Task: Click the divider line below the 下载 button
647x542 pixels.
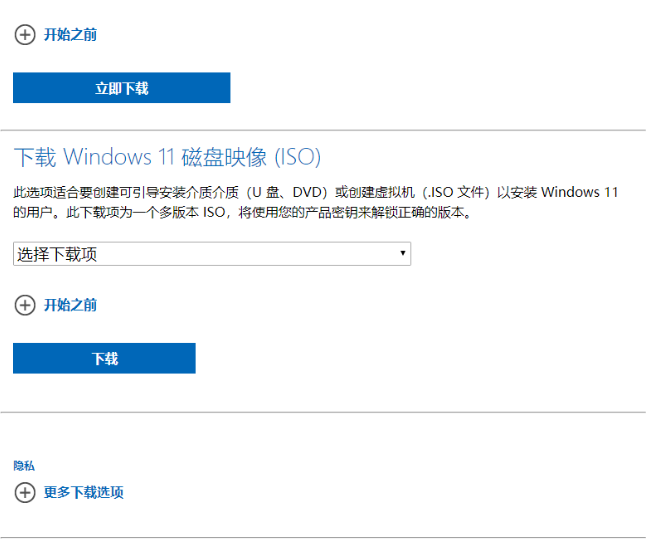Action: [x=323, y=412]
